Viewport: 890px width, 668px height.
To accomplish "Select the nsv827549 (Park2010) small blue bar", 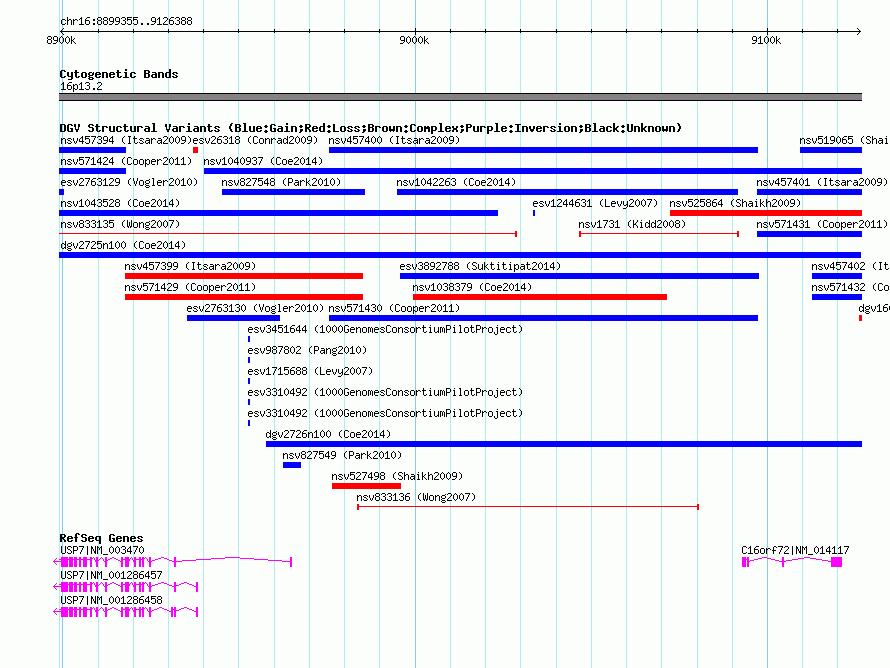I will point(292,465).
